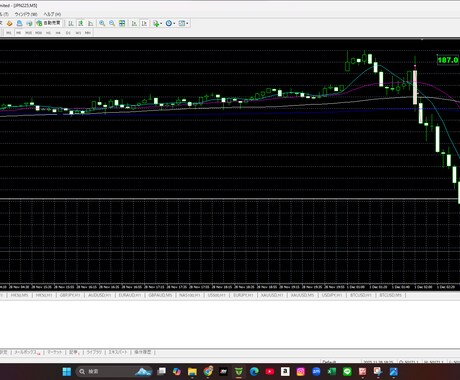
Task: Open Zoom from the taskbar
Action: [x=316, y=371]
